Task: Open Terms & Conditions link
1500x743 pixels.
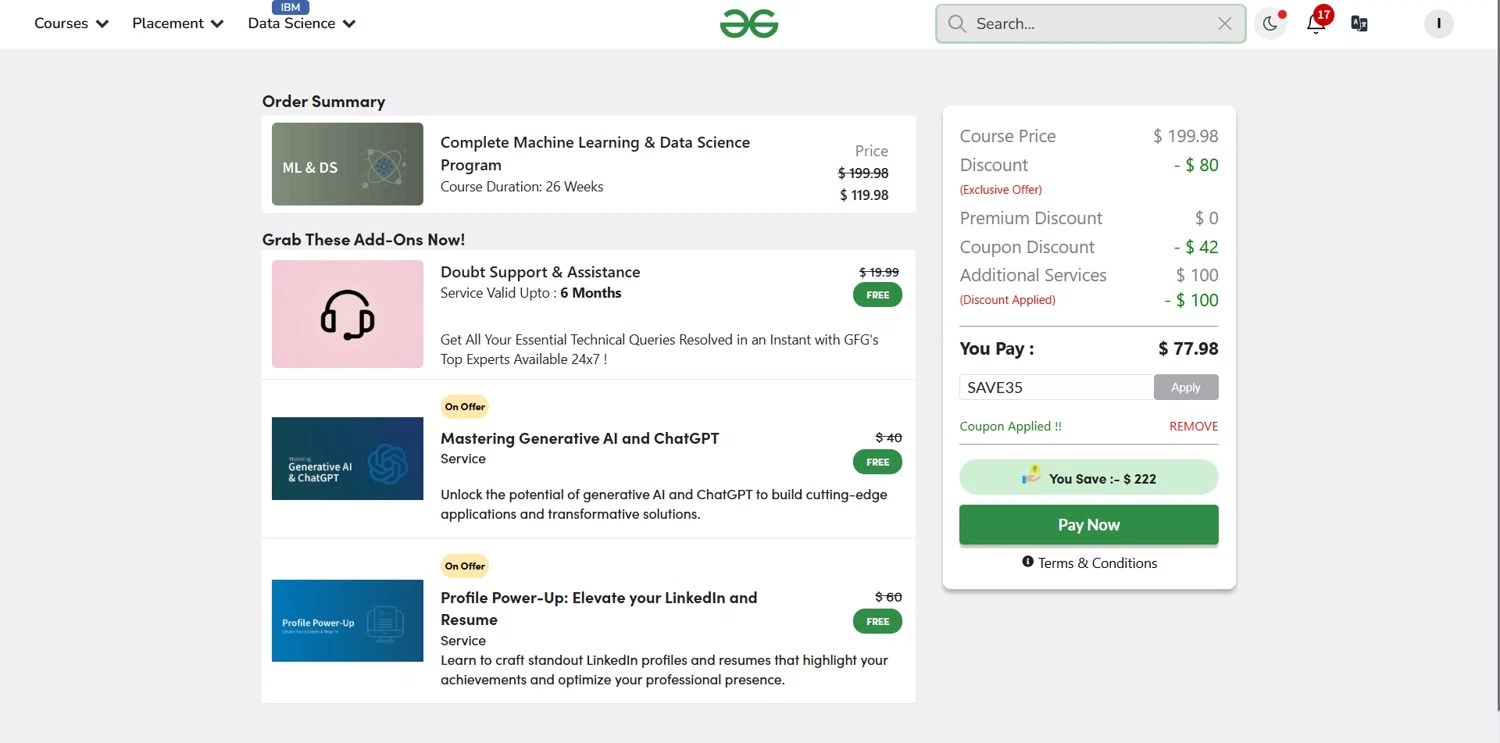Action: click(x=1097, y=563)
